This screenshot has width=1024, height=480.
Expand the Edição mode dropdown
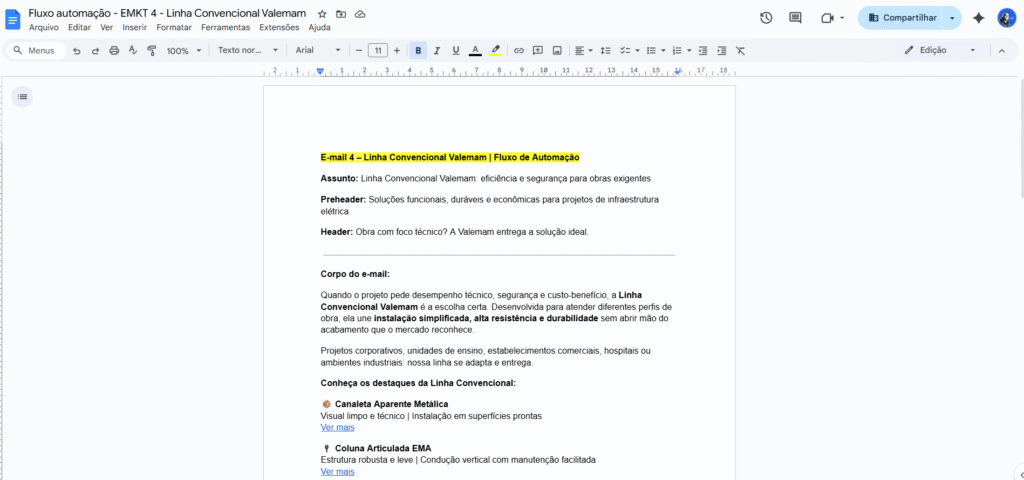tap(940, 50)
